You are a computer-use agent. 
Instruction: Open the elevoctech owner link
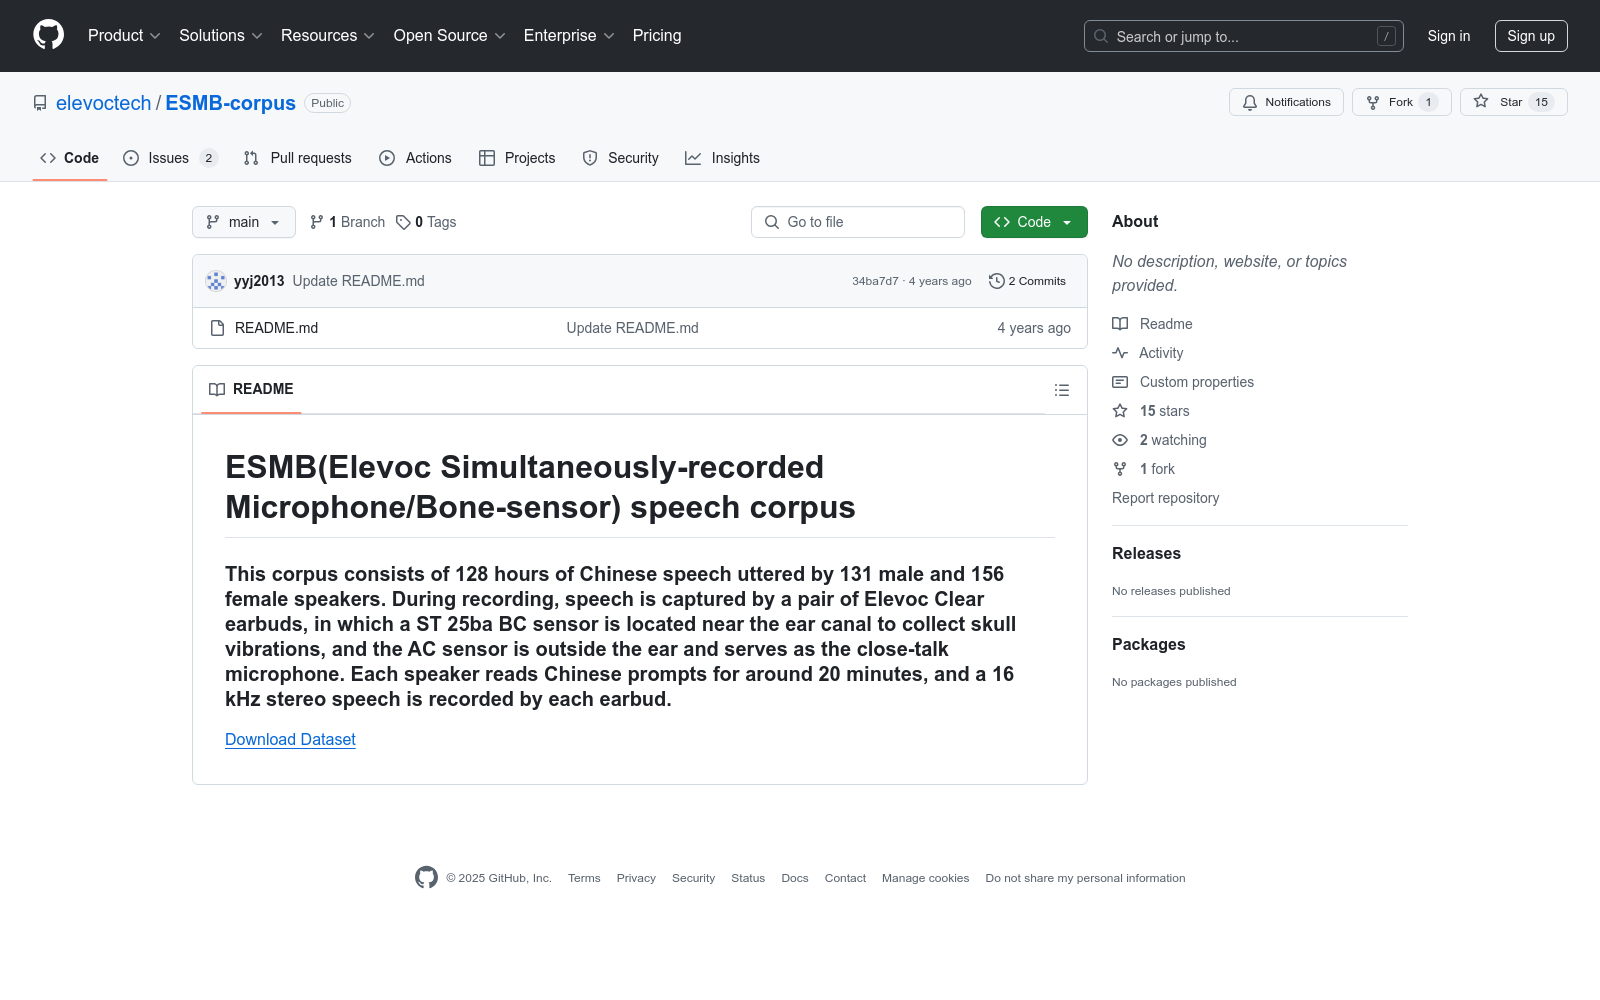click(x=103, y=103)
